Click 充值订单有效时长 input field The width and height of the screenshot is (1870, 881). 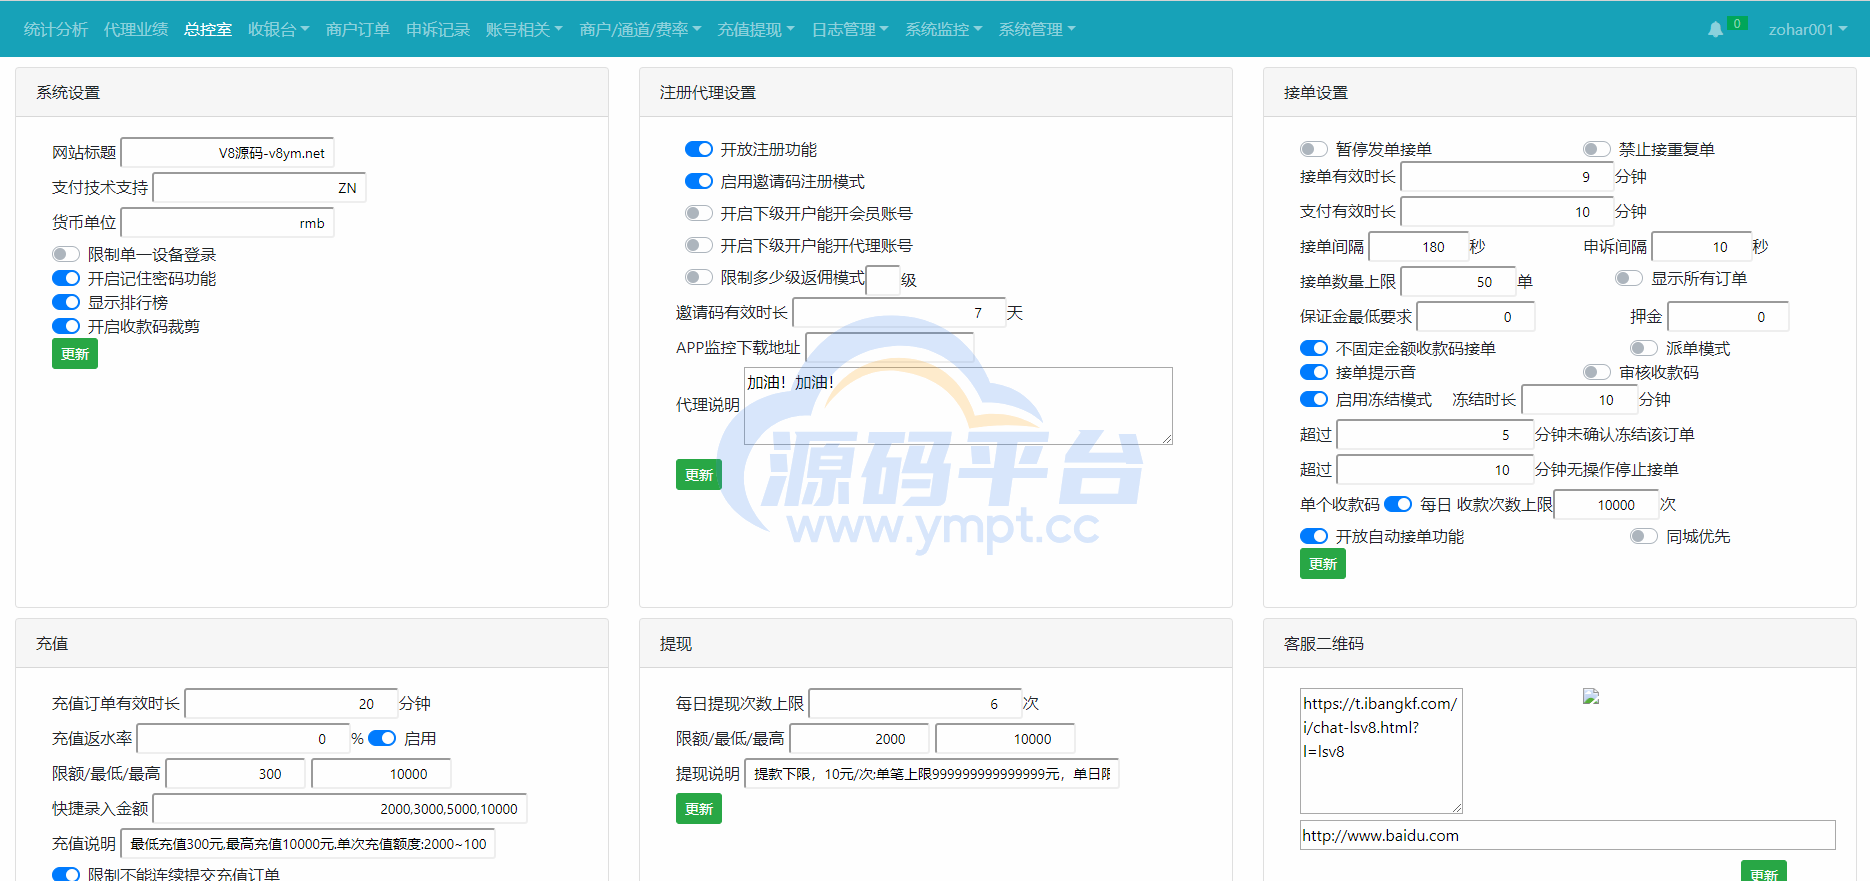(x=291, y=704)
